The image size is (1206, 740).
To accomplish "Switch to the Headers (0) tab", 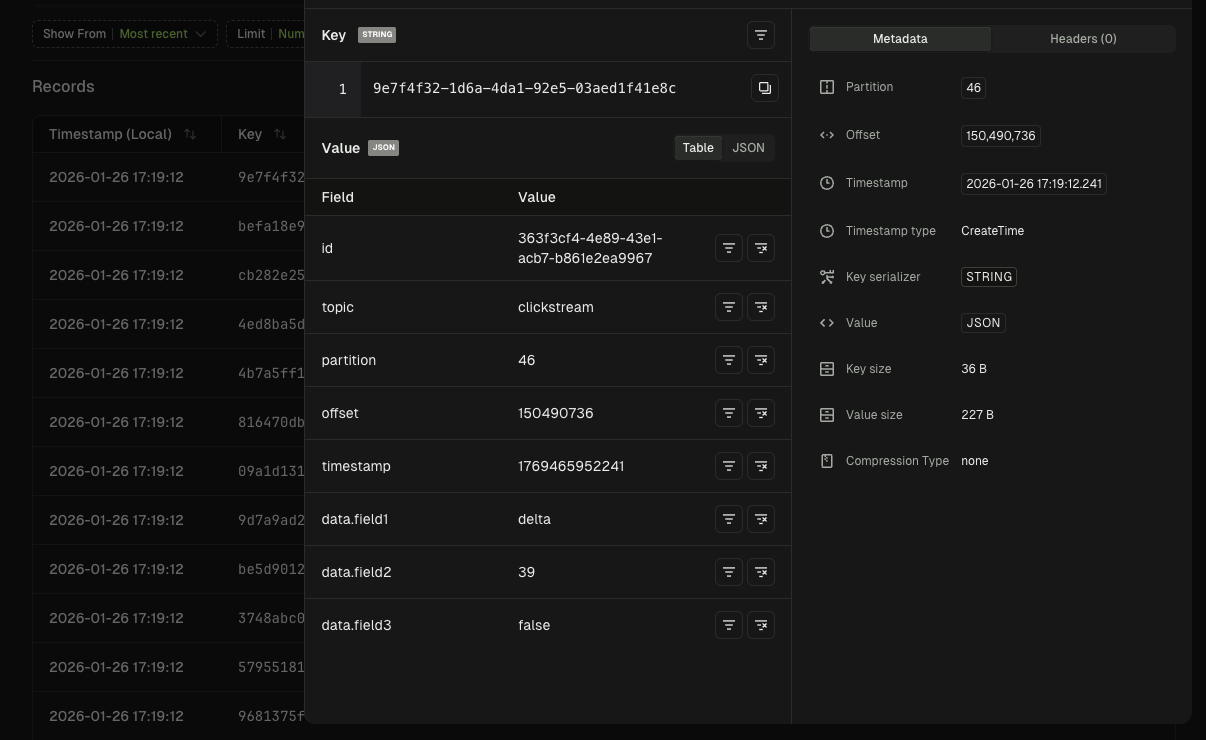I will tap(1083, 38).
